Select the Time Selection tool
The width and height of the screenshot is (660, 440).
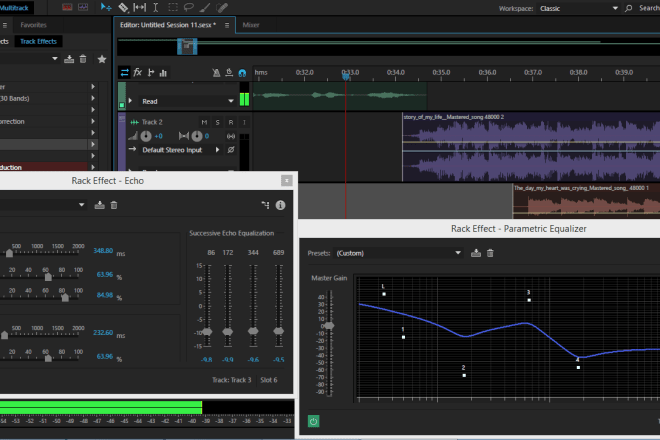(155, 7)
